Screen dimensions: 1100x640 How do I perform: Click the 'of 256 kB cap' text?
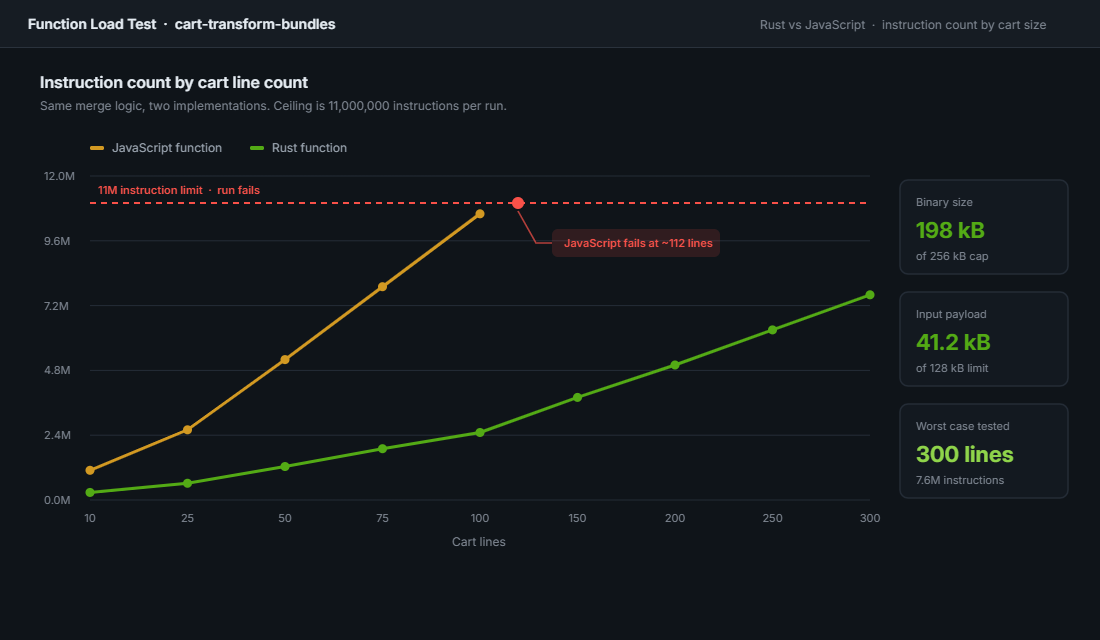coord(952,256)
